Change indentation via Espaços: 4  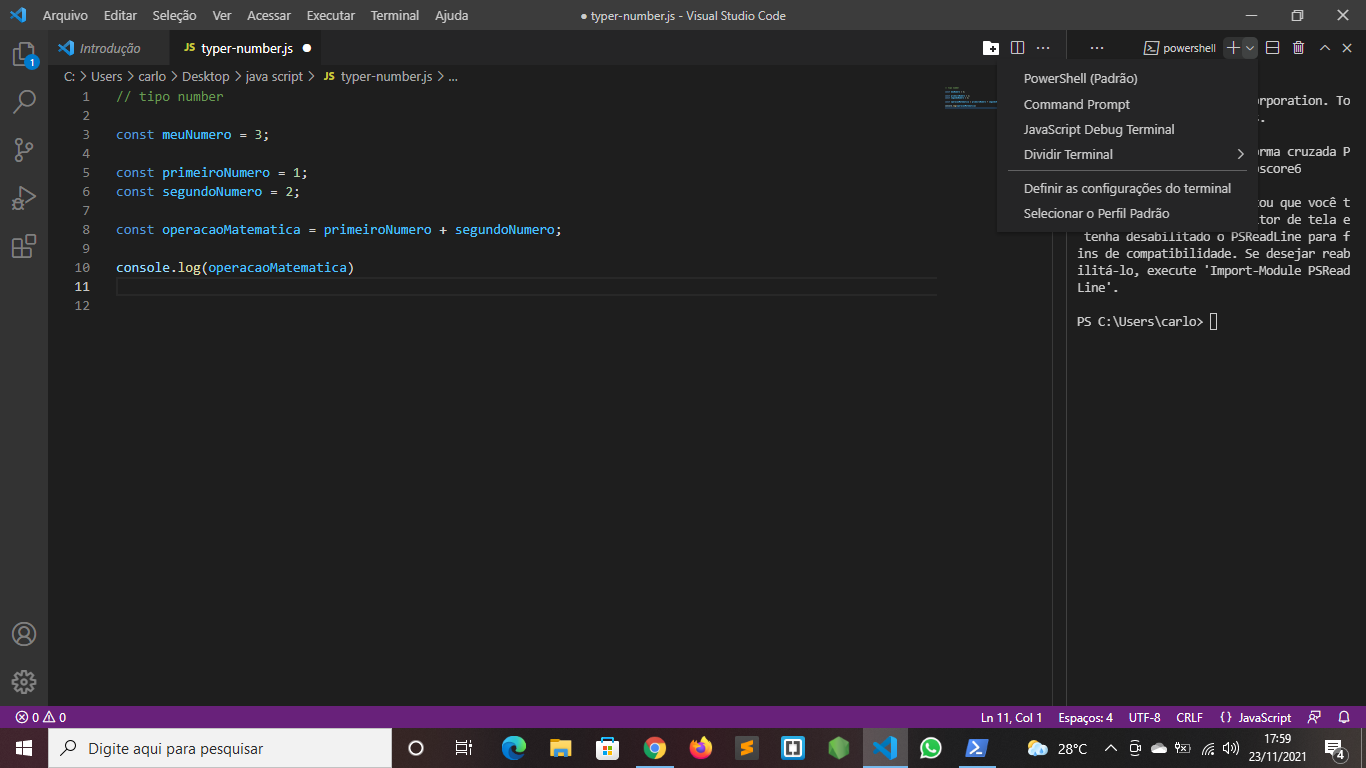(1085, 717)
